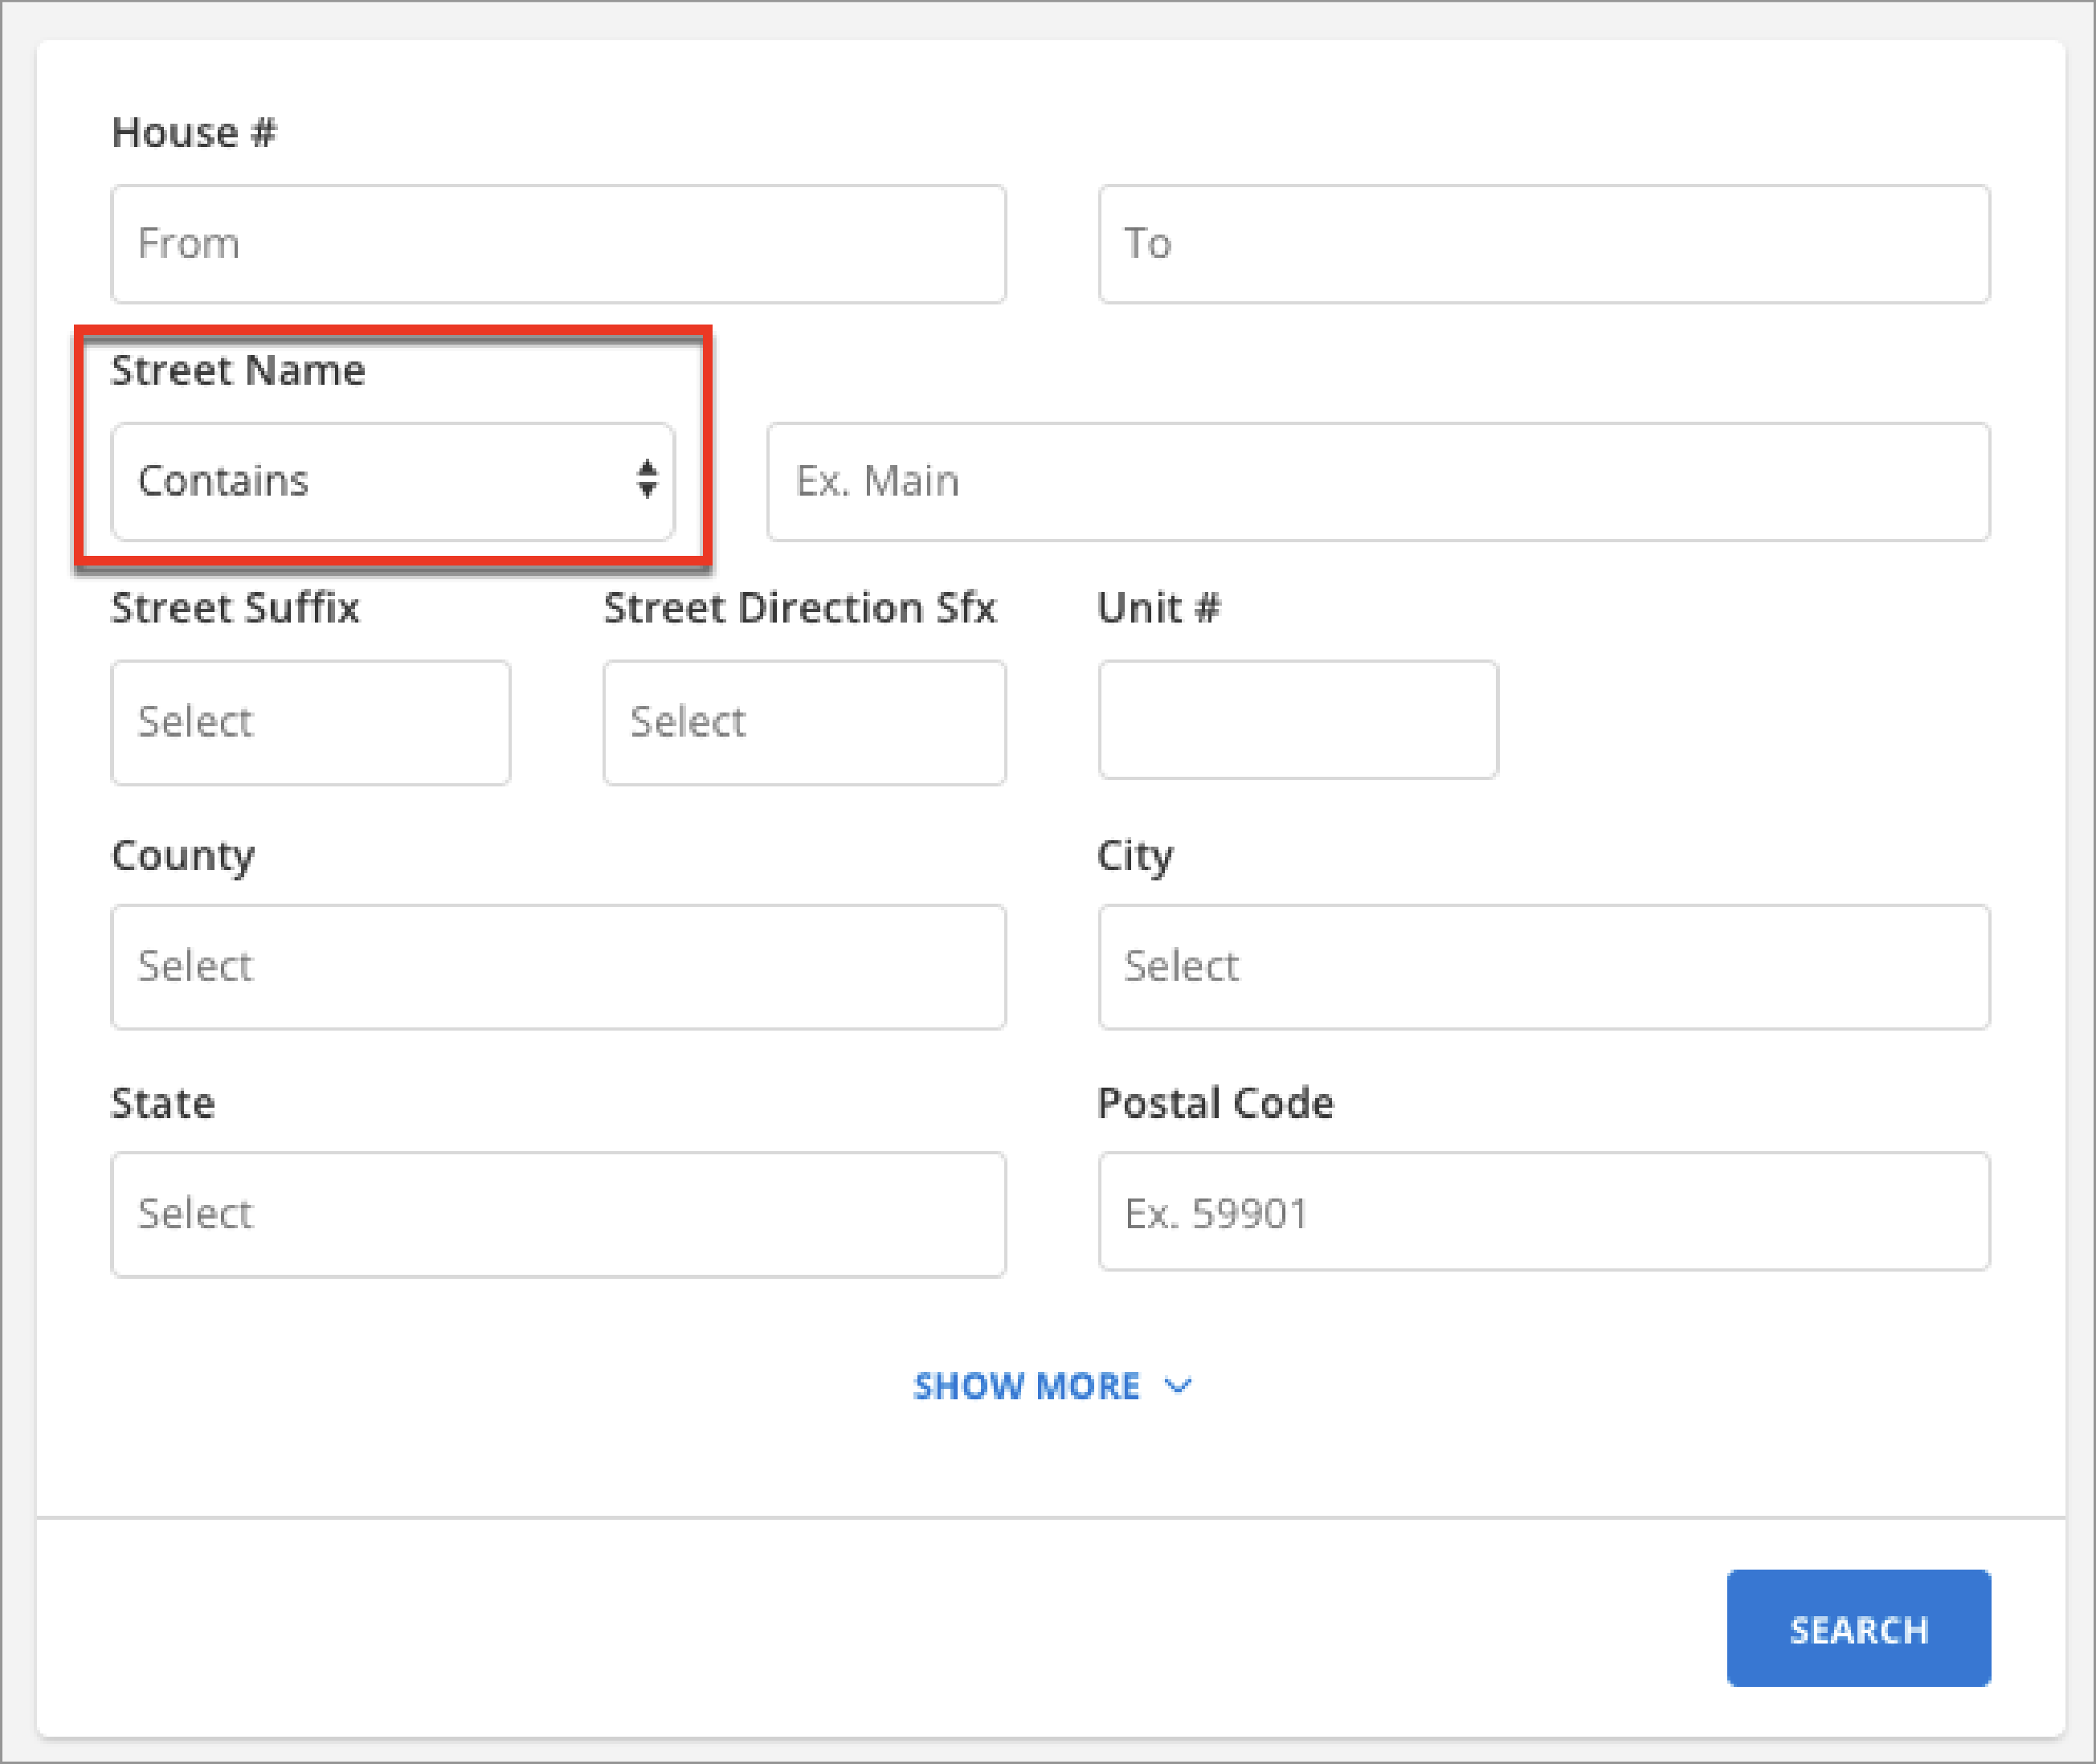Open the City select field
The width and height of the screenshot is (2096, 1764).
pyautogui.click(x=1543, y=967)
